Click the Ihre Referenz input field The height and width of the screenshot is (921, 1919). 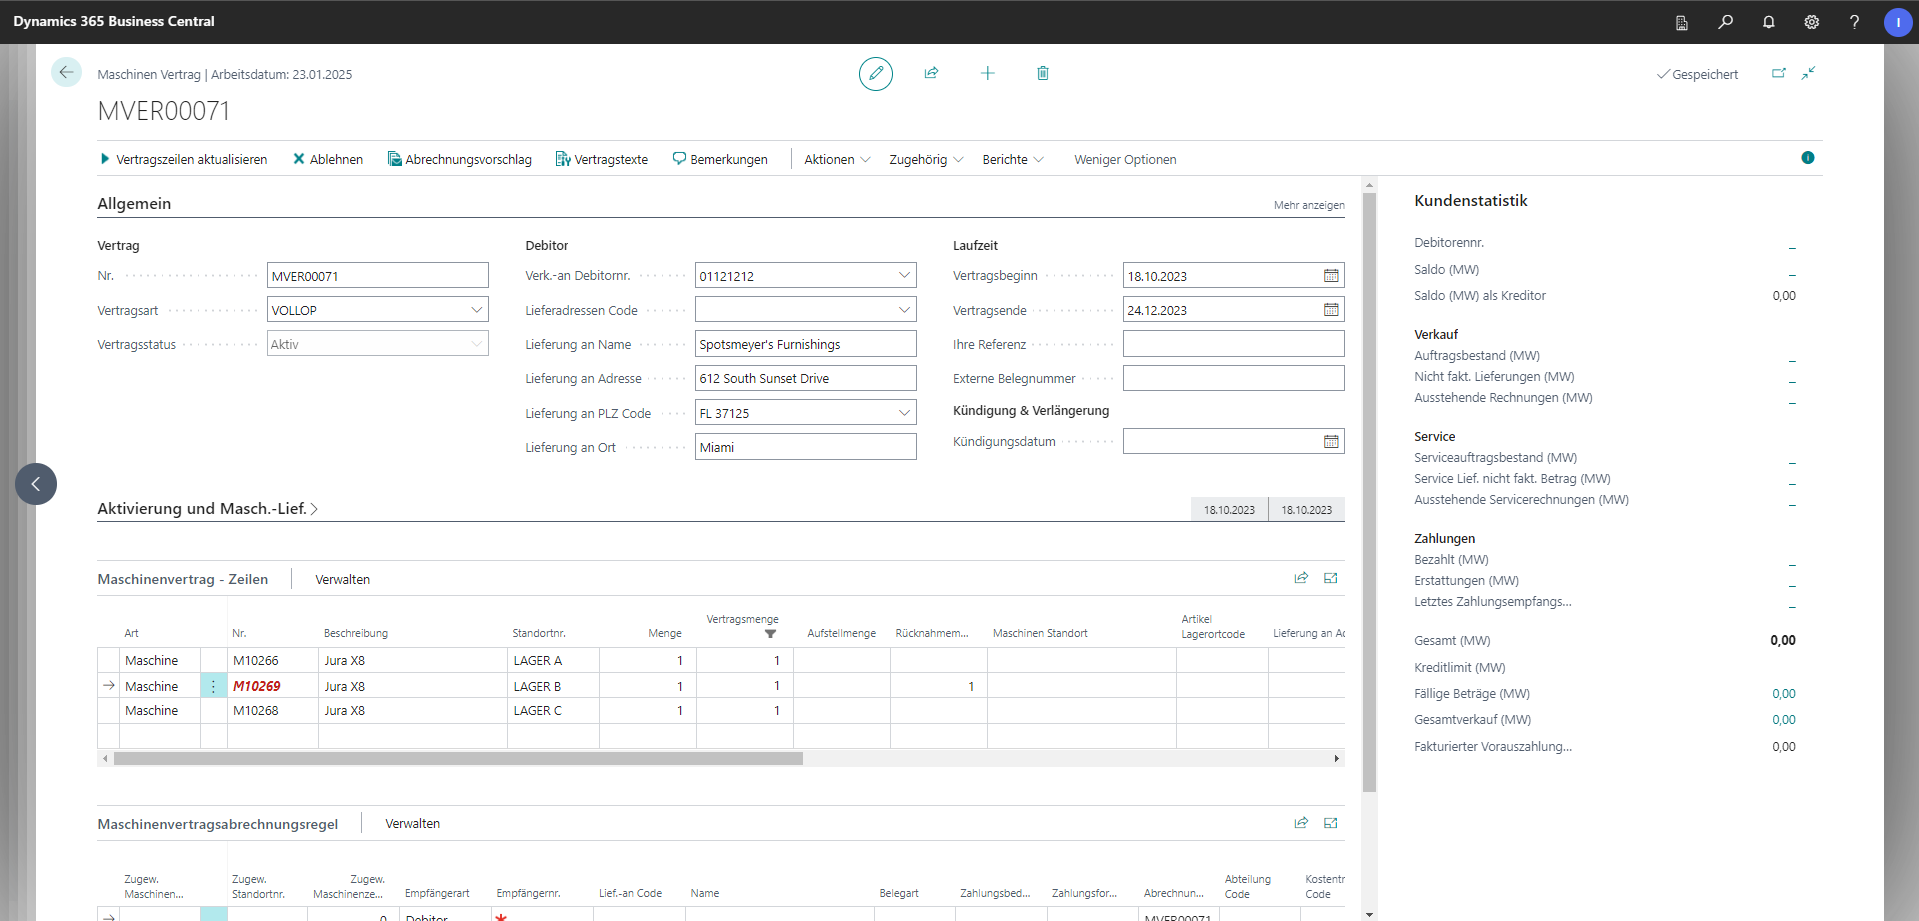coord(1232,344)
